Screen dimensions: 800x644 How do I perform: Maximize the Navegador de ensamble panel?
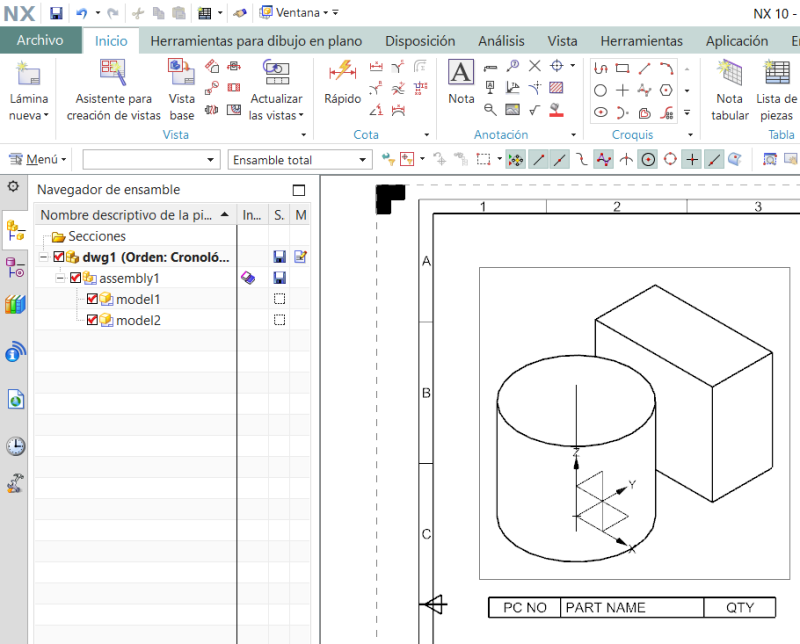click(x=299, y=190)
